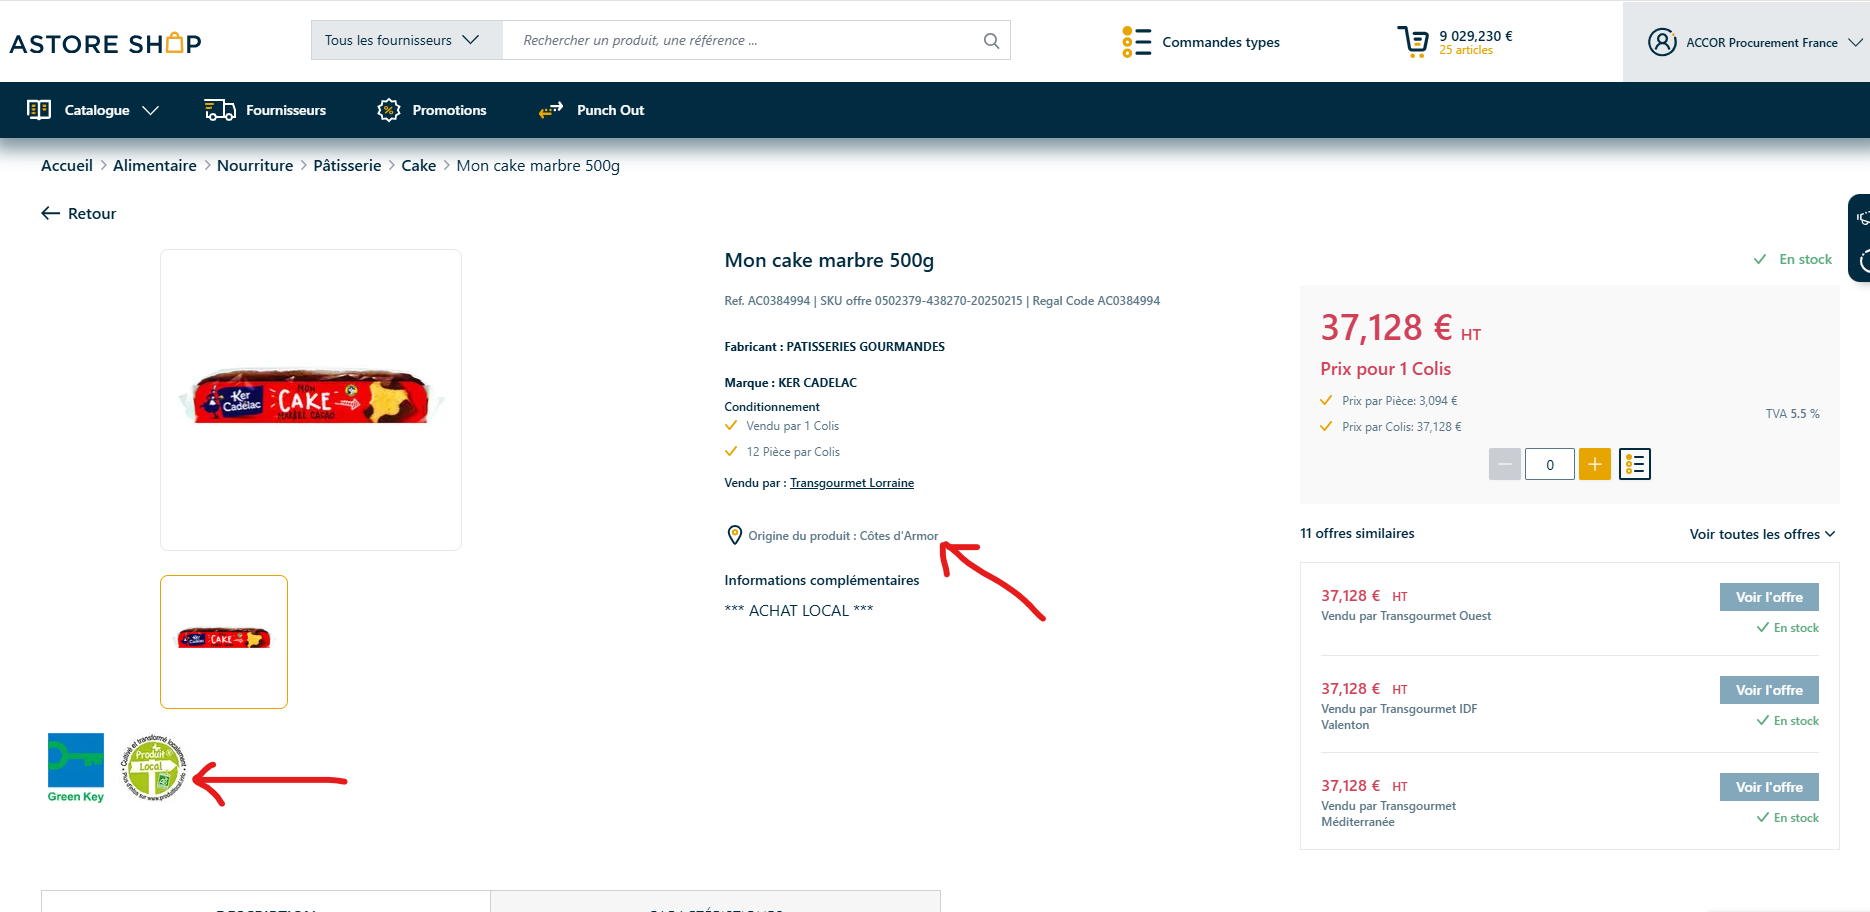Open seller Transgourmet Lorraine link

coord(852,483)
